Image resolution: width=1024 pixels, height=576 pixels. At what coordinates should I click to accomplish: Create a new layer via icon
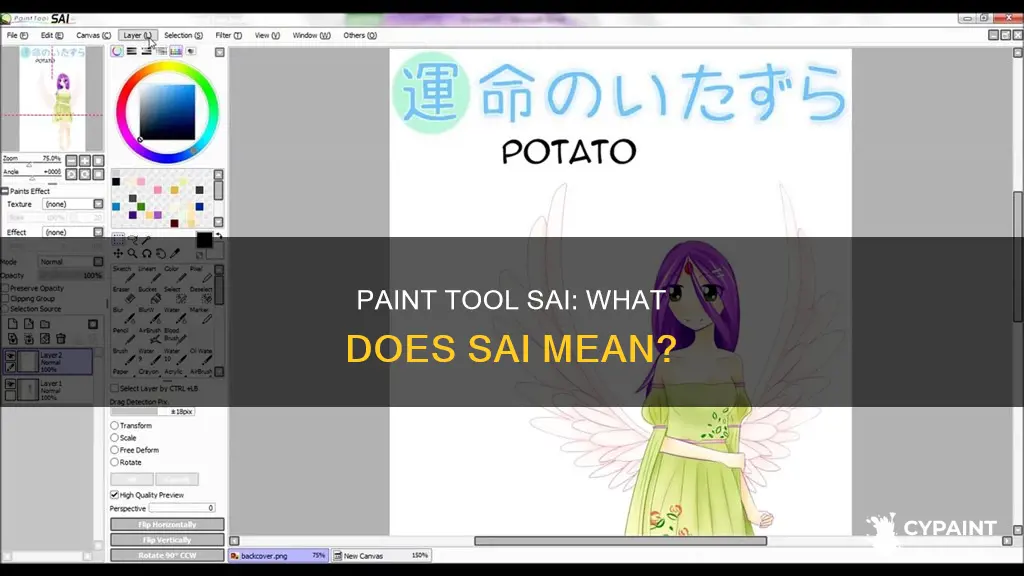[12, 324]
